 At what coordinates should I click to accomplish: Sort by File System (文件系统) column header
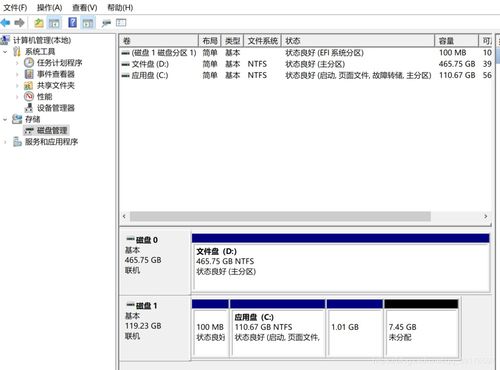pyautogui.click(x=262, y=41)
